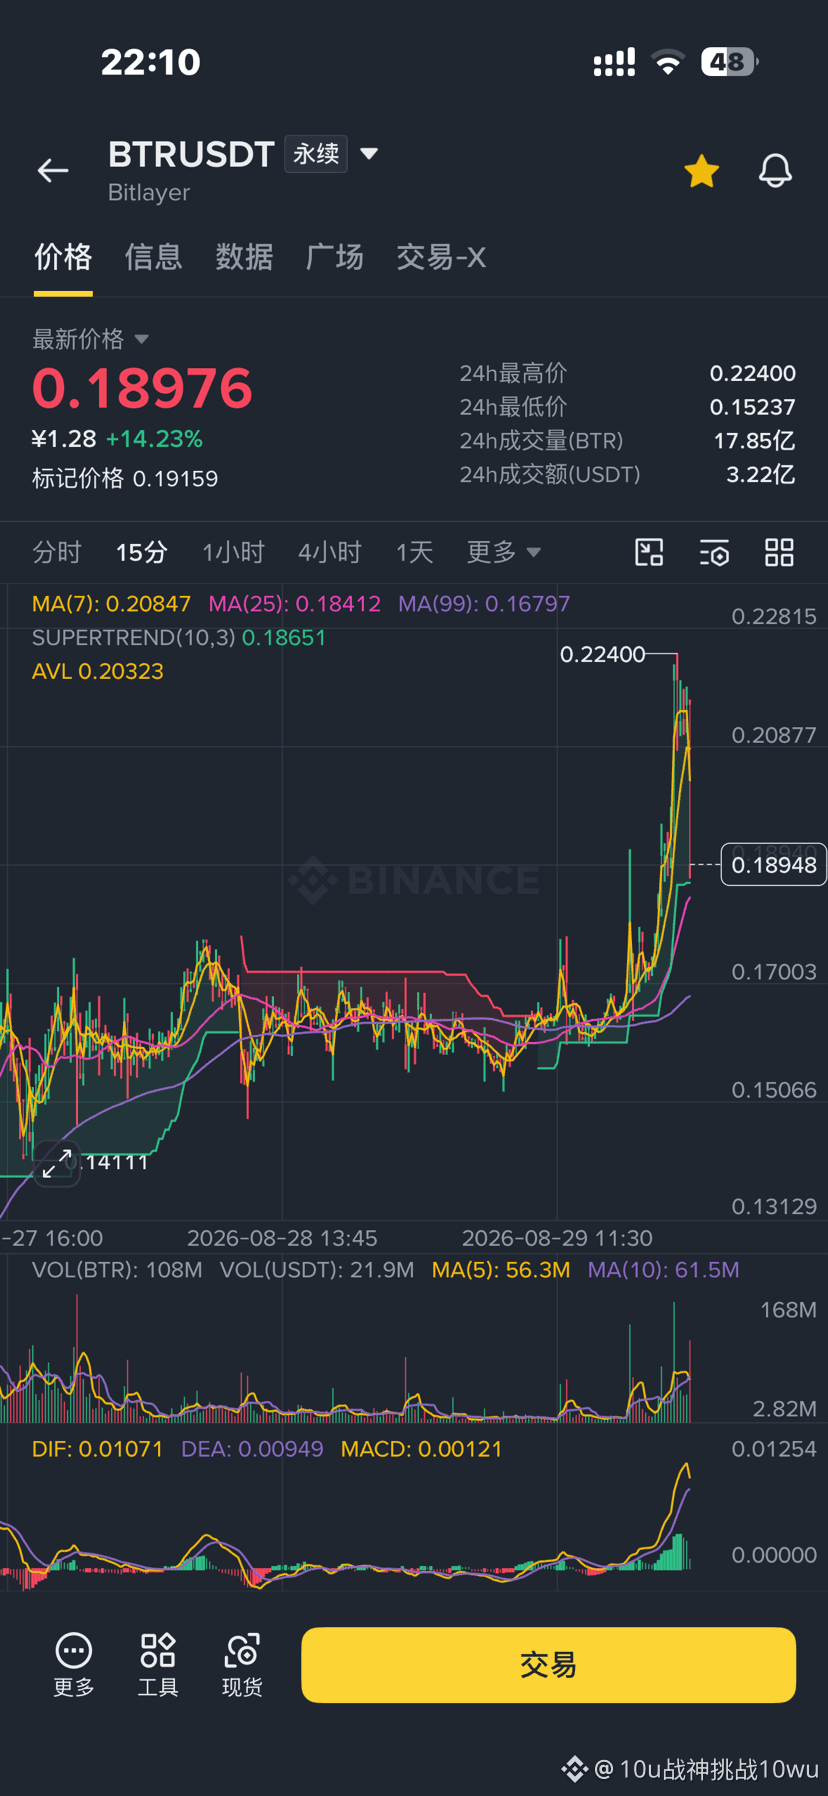Tap the AVL 0.20323 label
This screenshot has width=828, height=1796.
point(98,671)
